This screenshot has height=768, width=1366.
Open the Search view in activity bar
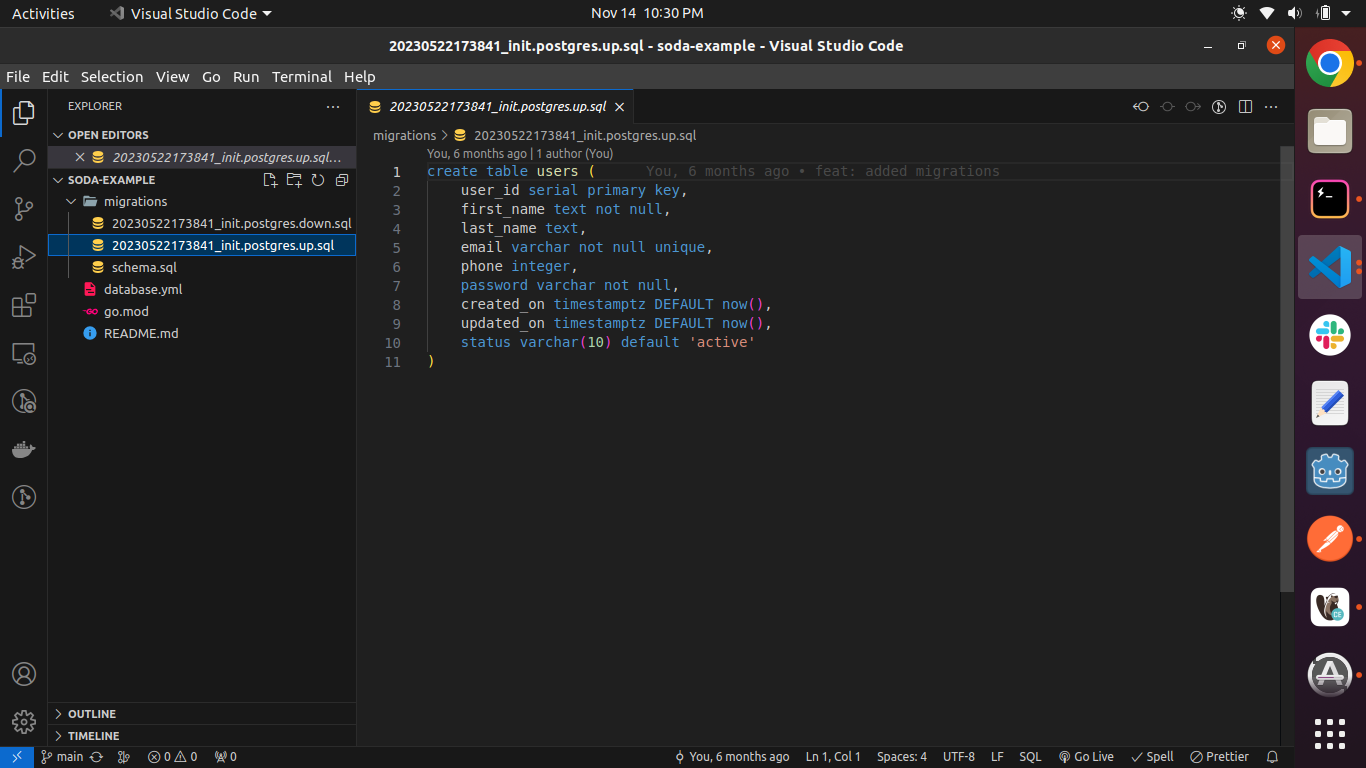click(24, 160)
